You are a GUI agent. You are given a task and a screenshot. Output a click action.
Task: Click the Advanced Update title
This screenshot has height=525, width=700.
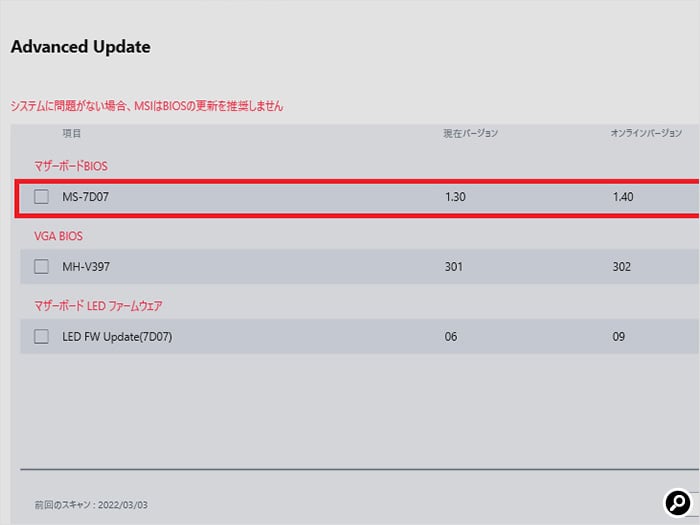81,47
